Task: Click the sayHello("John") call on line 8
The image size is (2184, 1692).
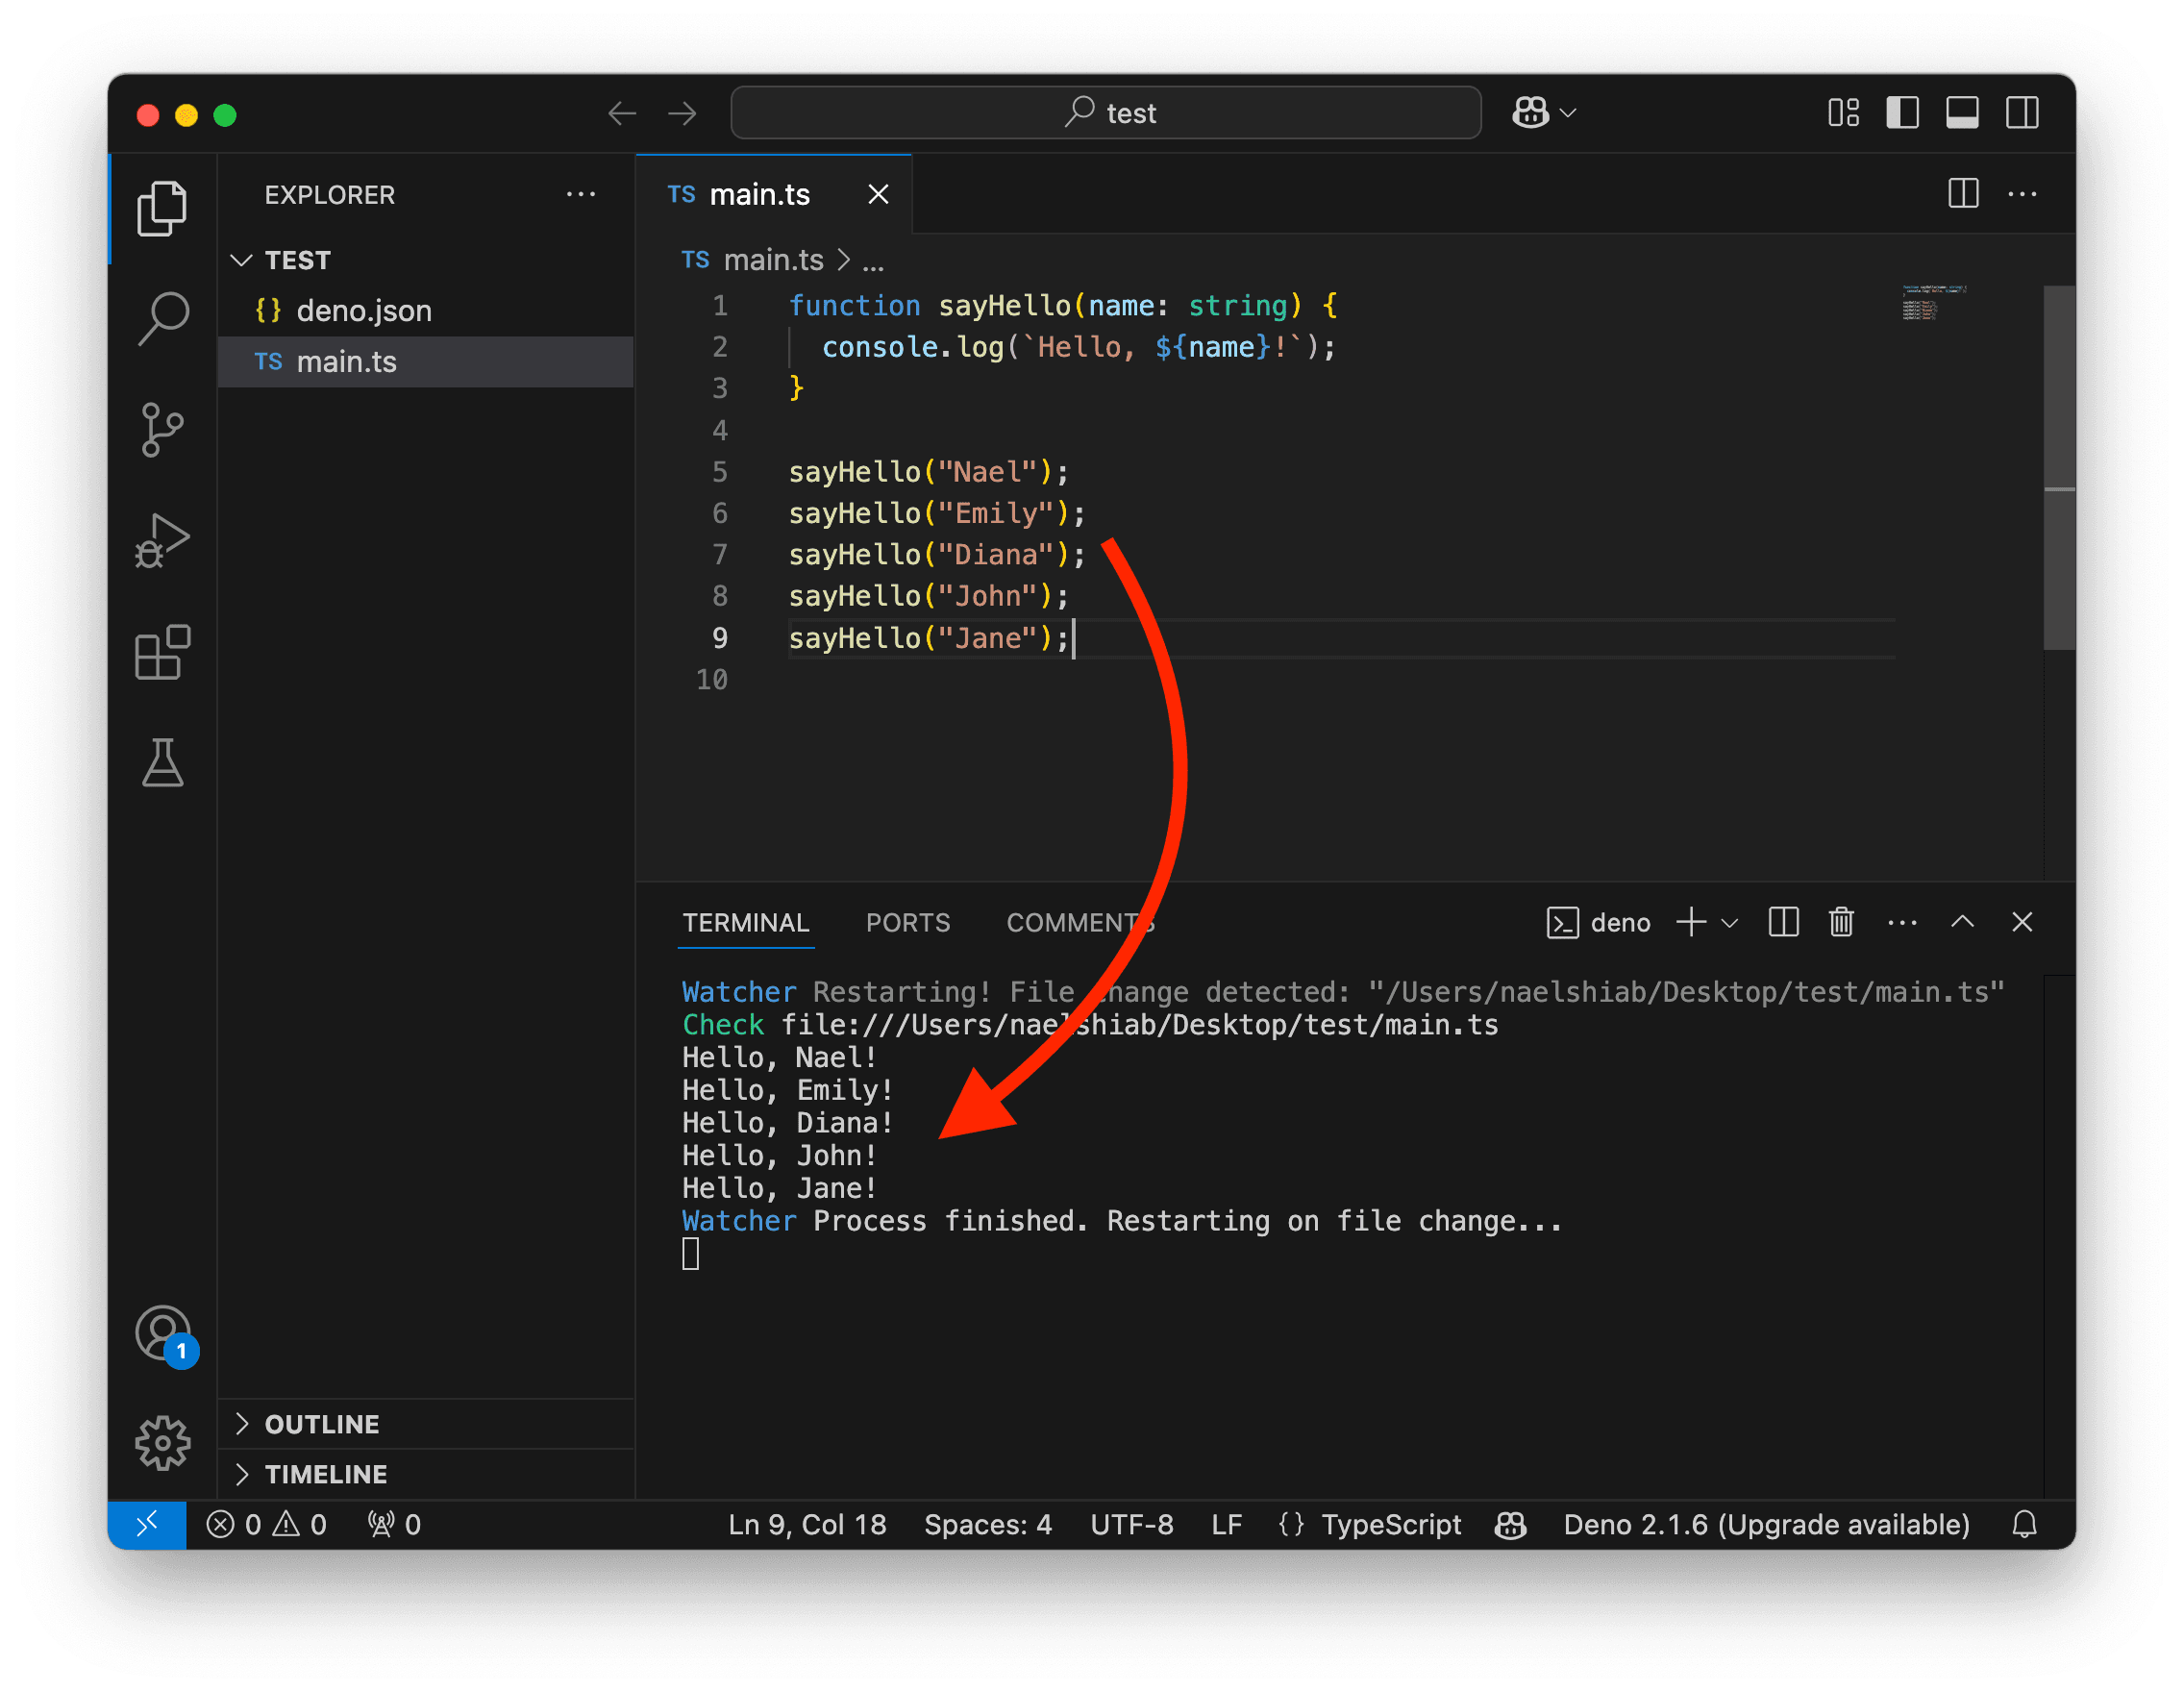Action: [x=929, y=596]
